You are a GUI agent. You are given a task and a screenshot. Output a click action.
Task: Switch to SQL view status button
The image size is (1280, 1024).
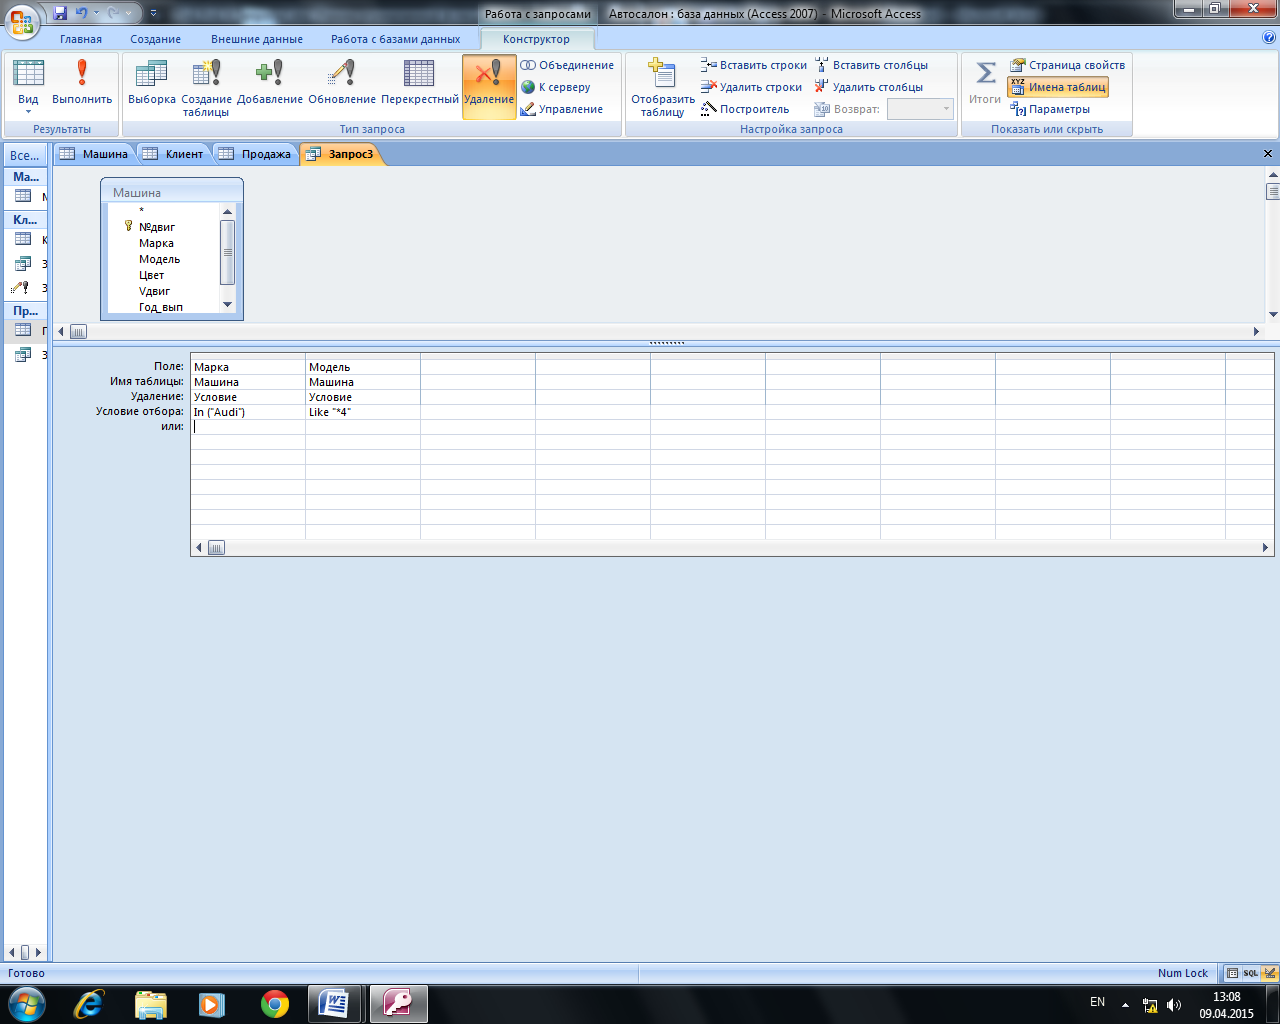pos(1251,973)
